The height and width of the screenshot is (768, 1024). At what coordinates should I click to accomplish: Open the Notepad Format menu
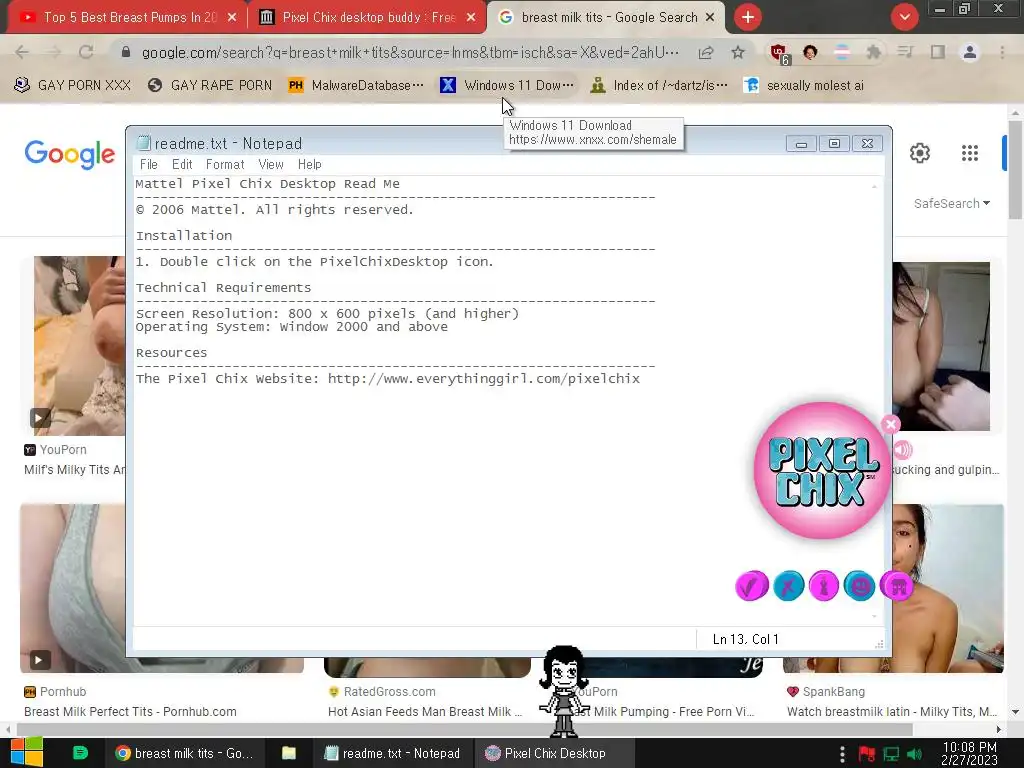pyautogui.click(x=225, y=165)
